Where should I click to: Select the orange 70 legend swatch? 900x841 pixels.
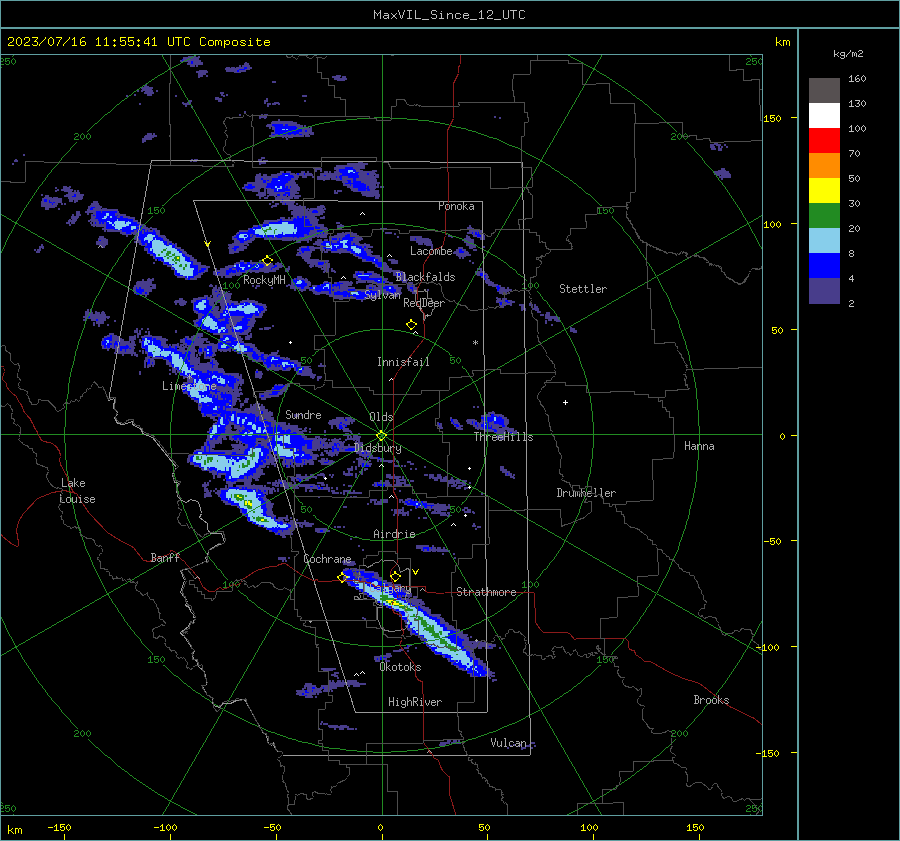click(x=824, y=165)
